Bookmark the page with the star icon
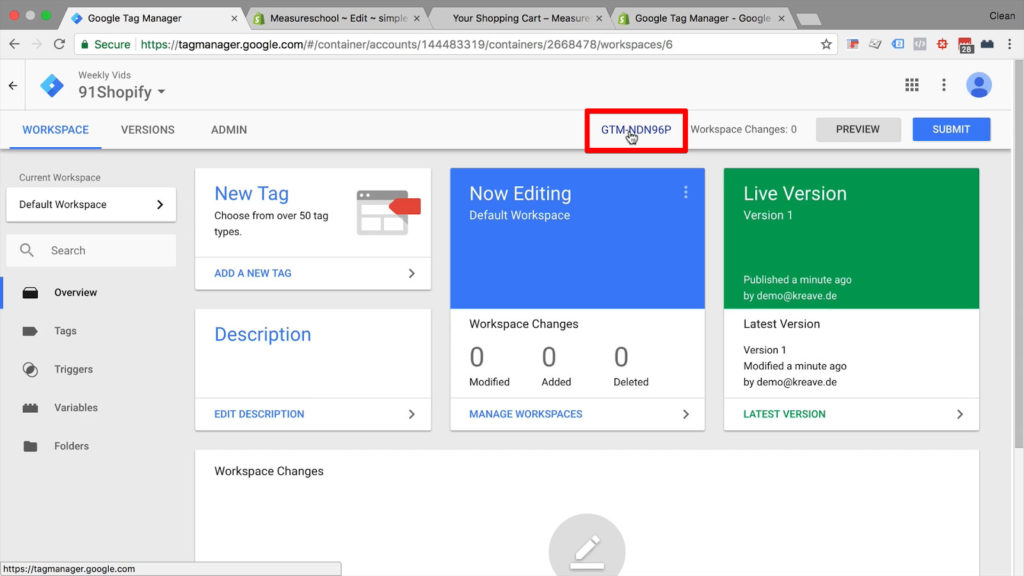 point(826,44)
